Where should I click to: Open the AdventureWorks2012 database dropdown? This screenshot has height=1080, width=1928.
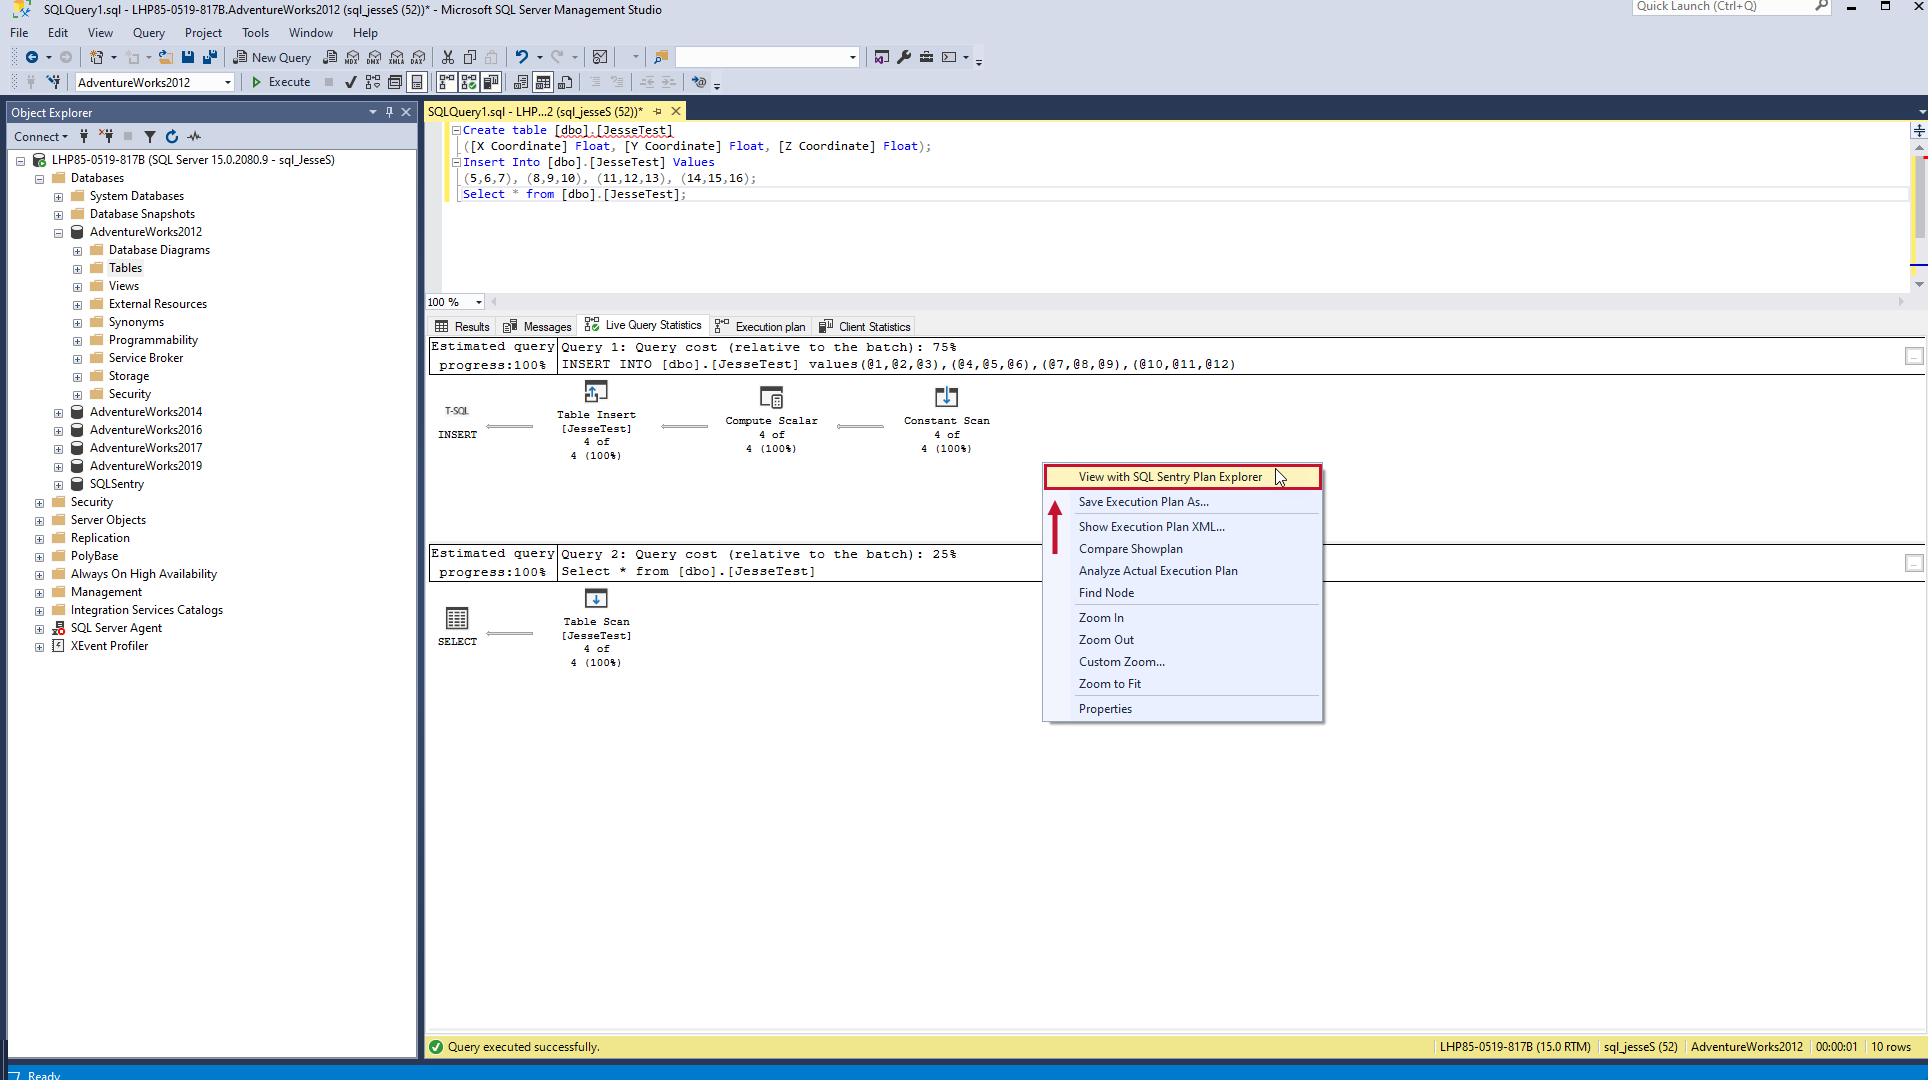point(228,82)
